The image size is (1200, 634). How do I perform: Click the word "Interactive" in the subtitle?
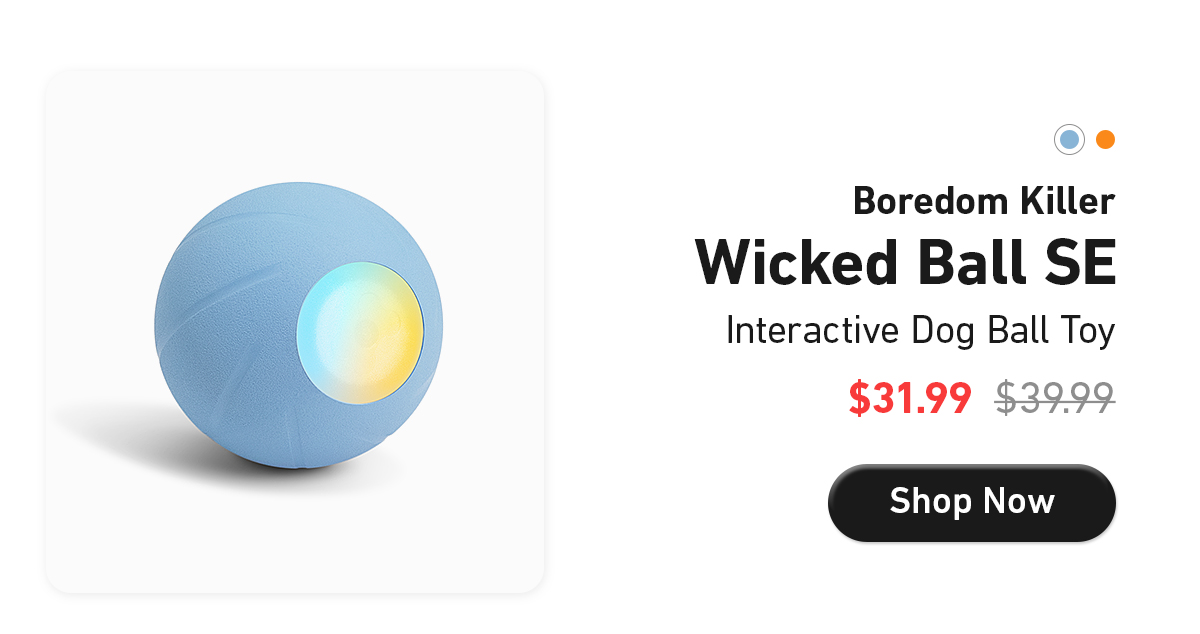coord(813,330)
